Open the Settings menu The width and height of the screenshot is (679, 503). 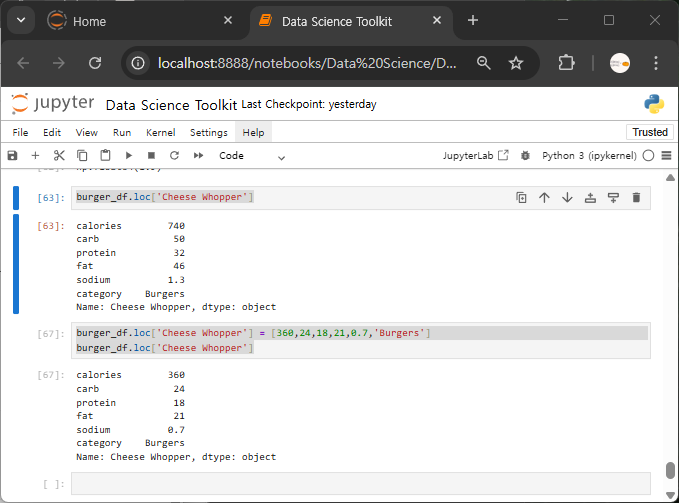(x=209, y=132)
